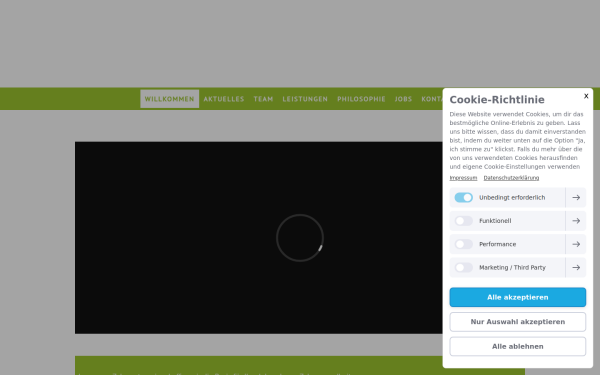Click the Alle akzeptieren button
The width and height of the screenshot is (600, 375).
(517, 297)
